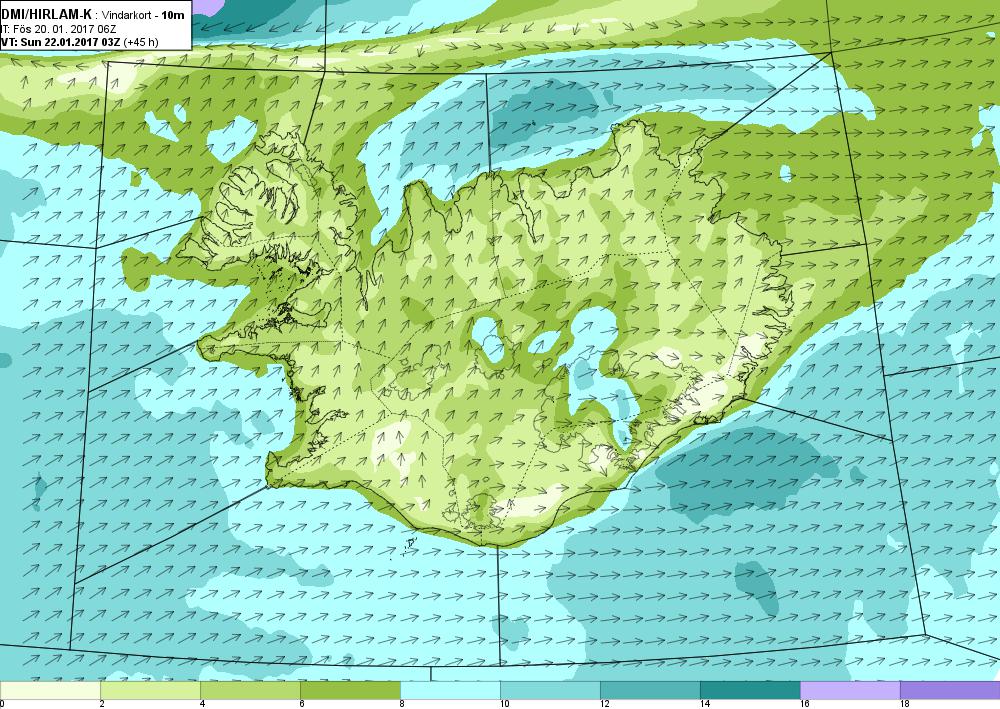Click the '(+45 h)' forecast offset text
The width and height of the screenshot is (1000, 709).
coord(142,42)
